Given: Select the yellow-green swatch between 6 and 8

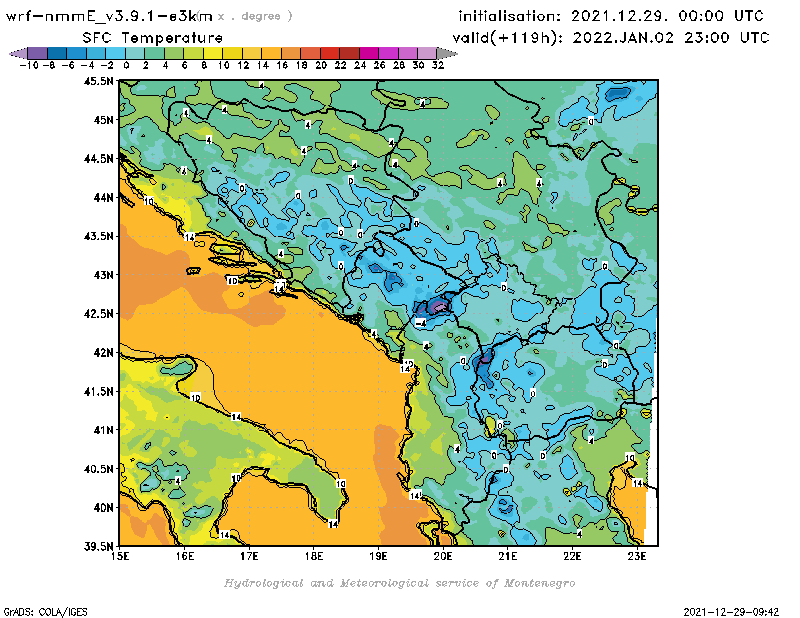Looking at the screenshot, I should coord(193,53).
